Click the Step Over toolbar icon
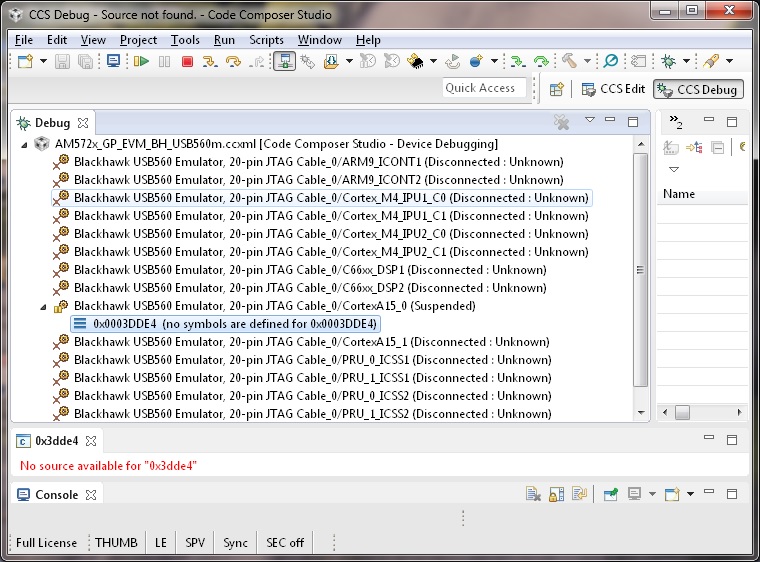This screenshot has width=760, height=562. tap(233, 62)
